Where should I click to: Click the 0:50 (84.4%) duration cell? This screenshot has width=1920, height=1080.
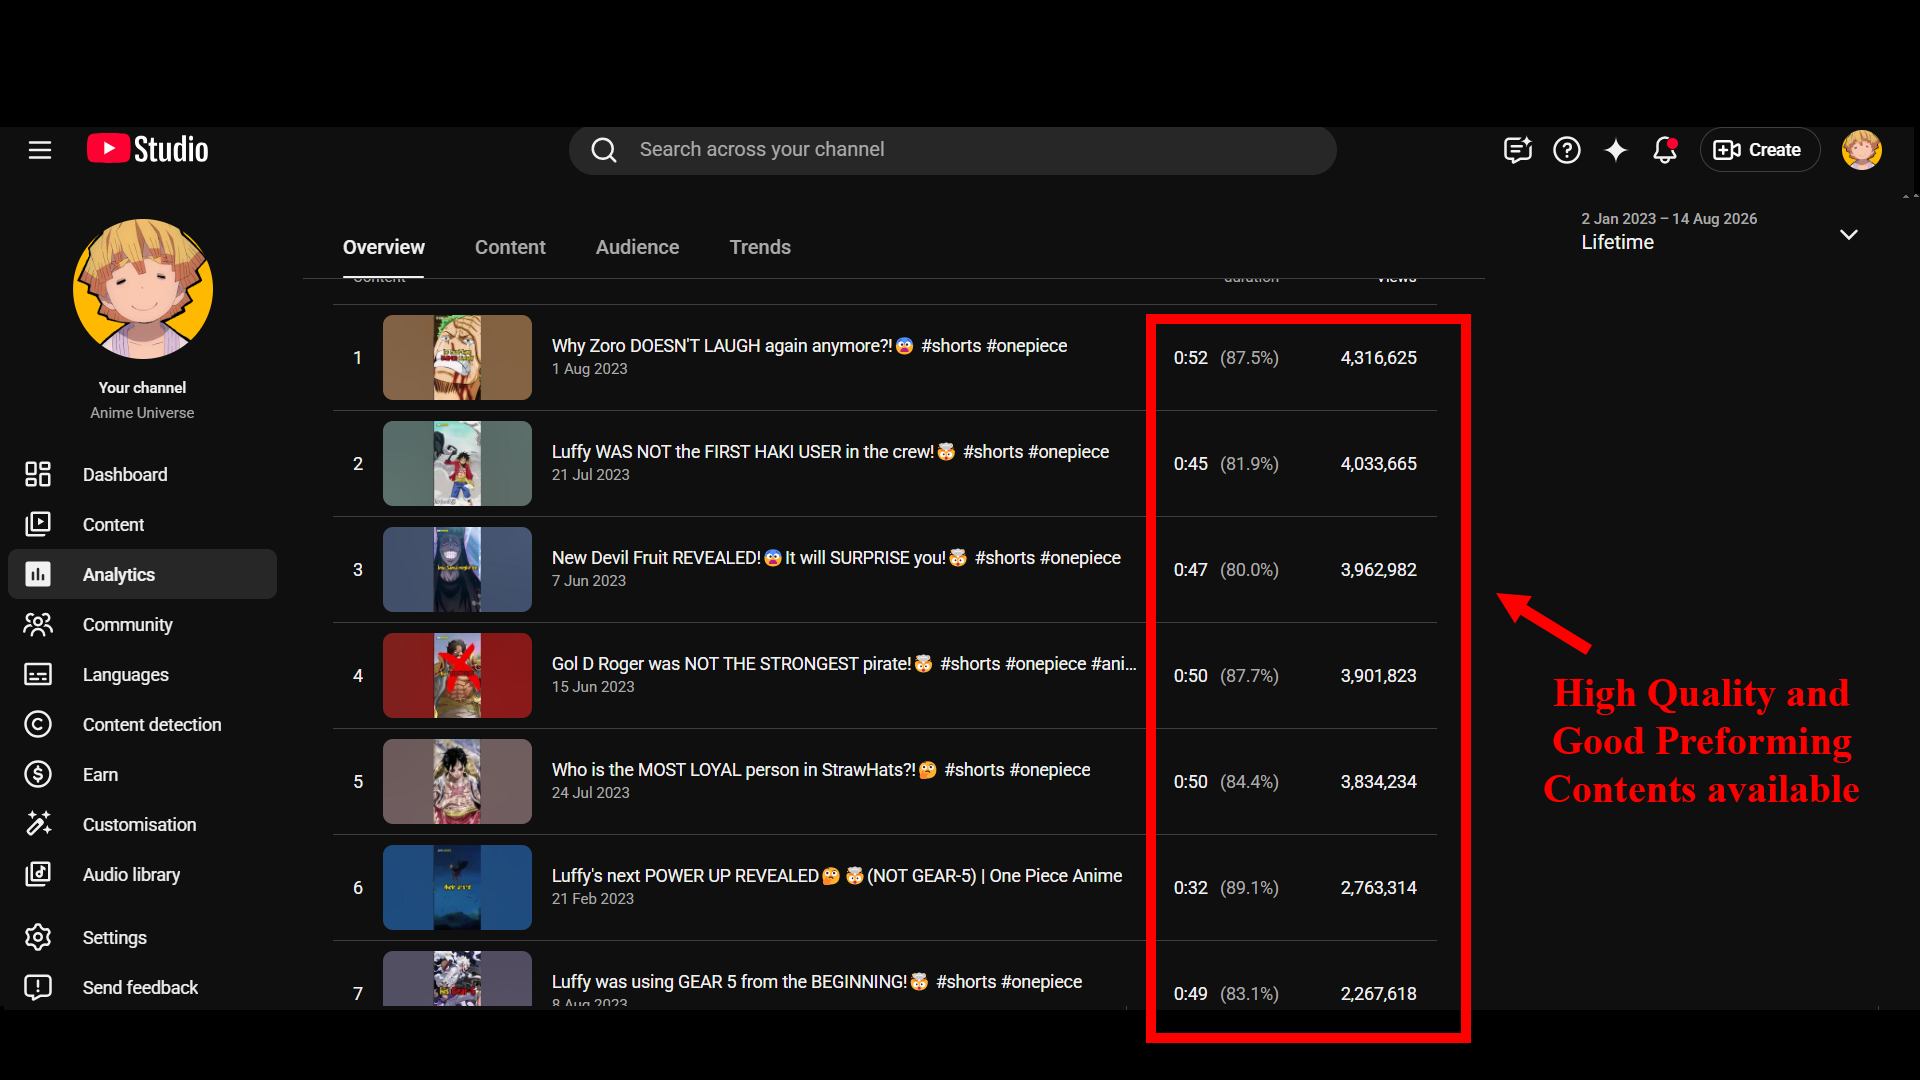click(x=1226, y=782)
